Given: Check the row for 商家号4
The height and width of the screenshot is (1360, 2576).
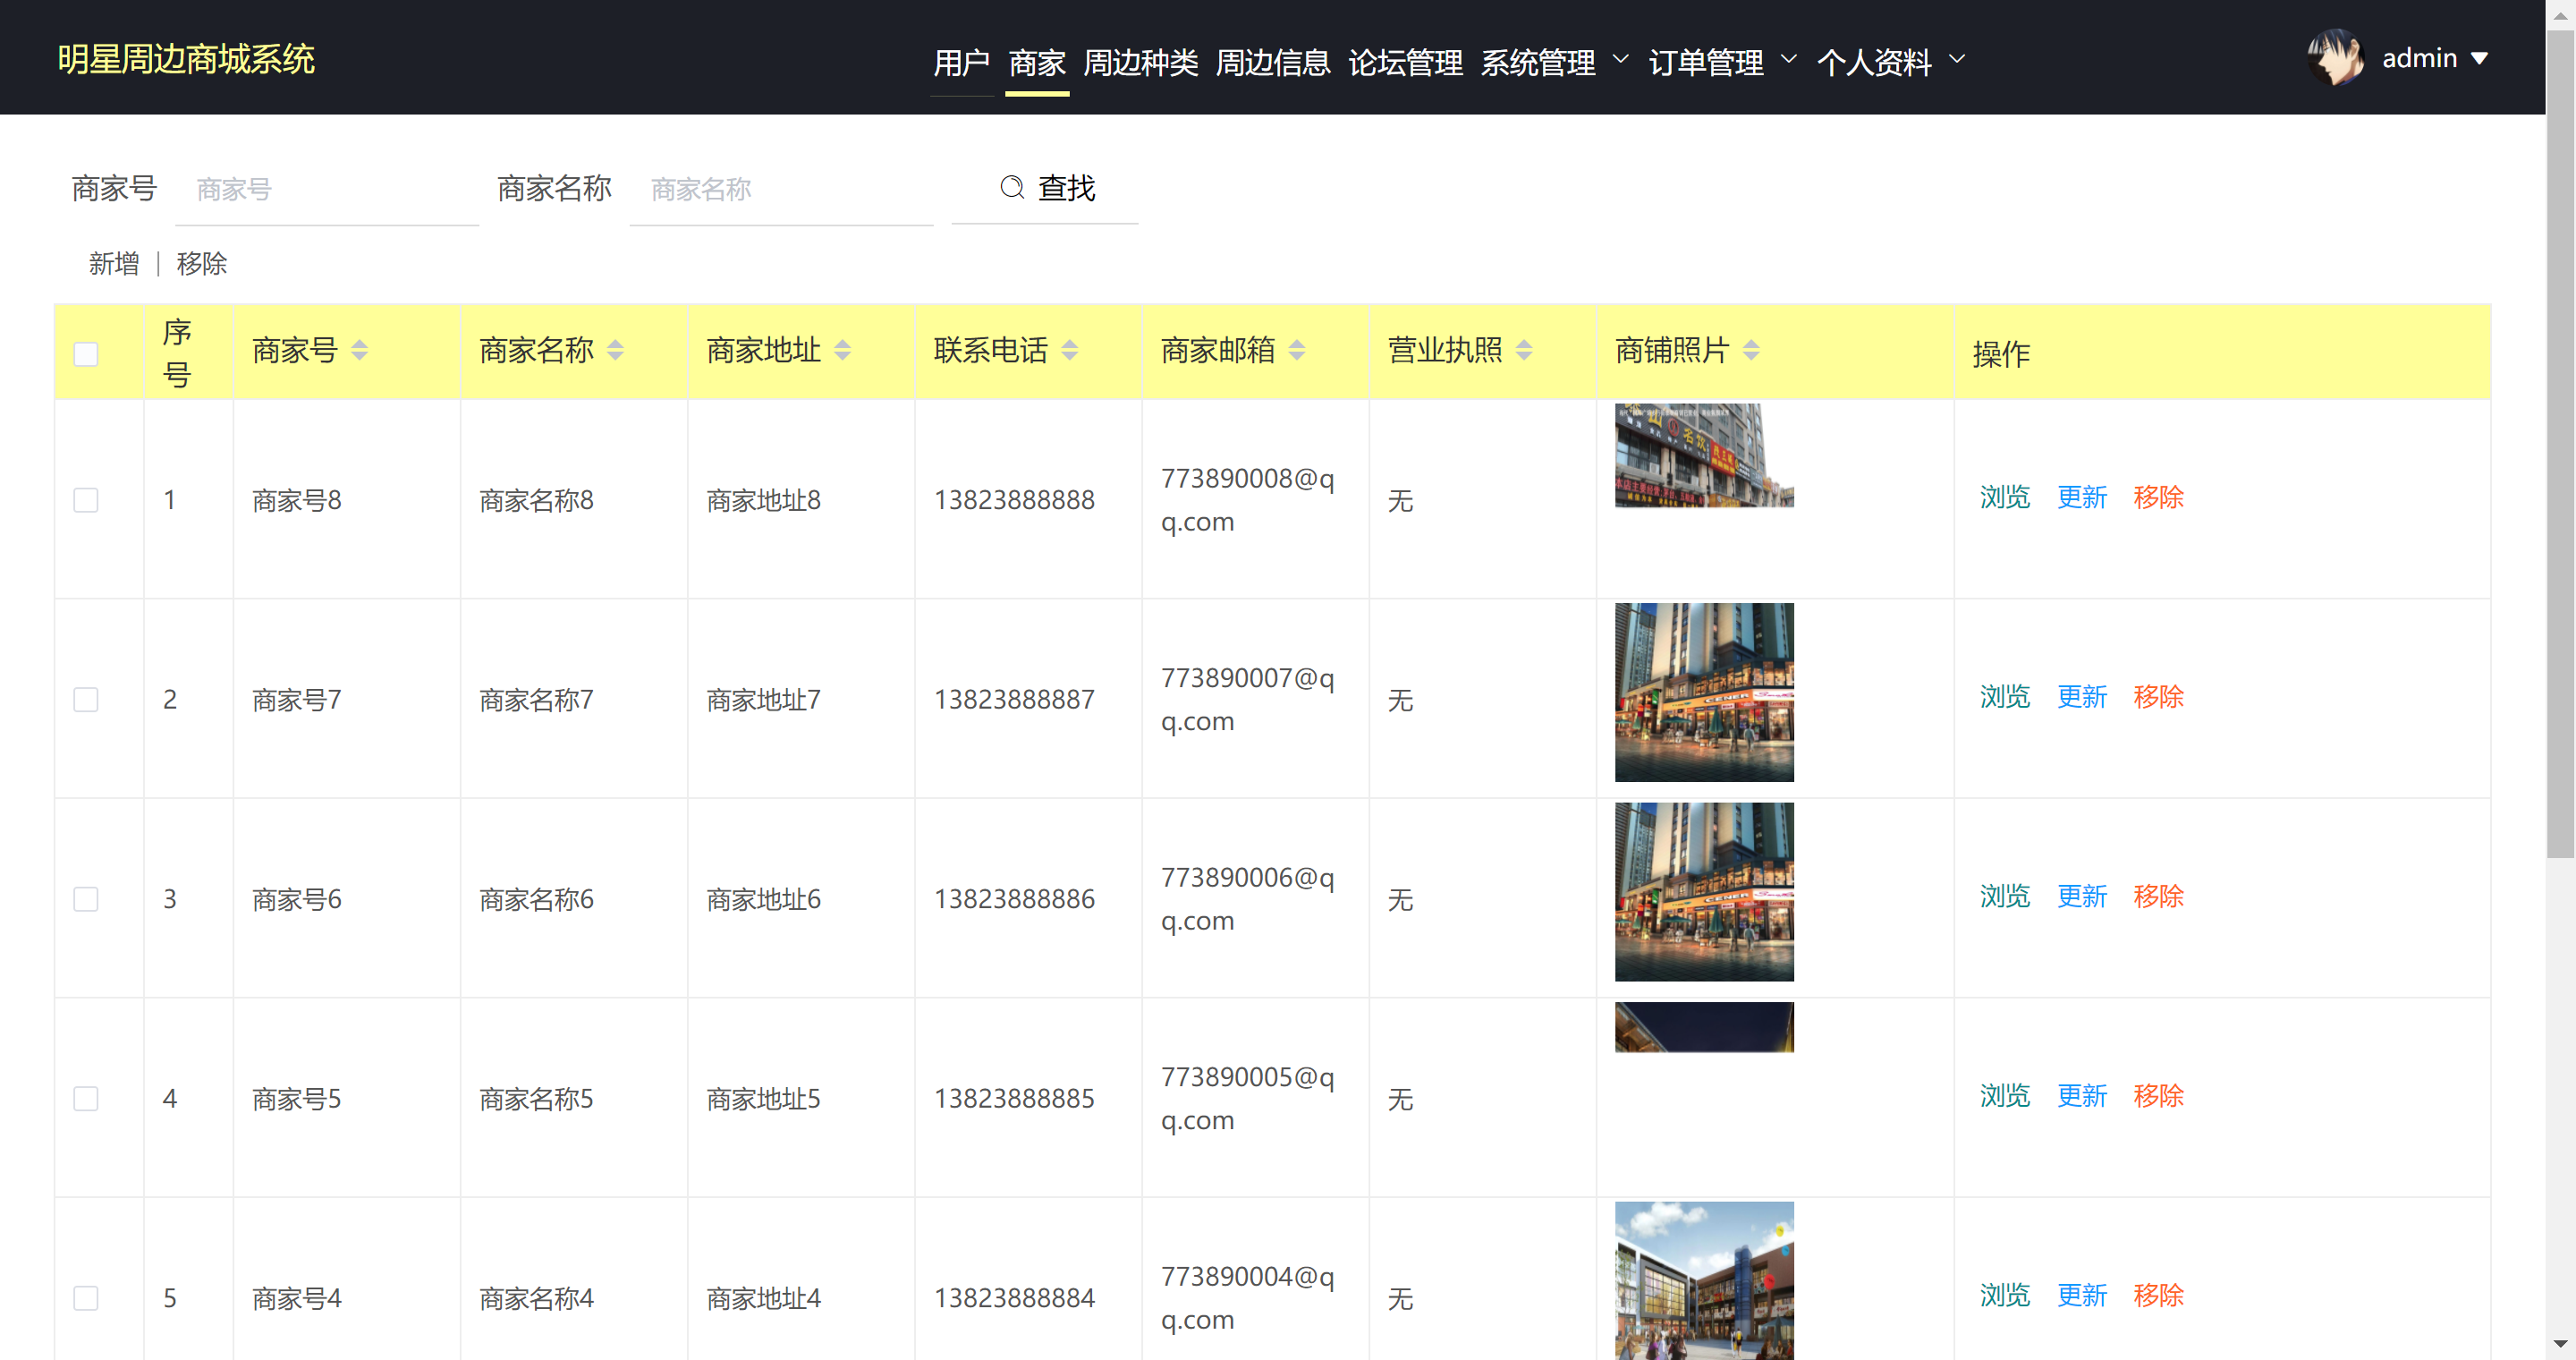Looking at the screenshot, I should (x=86, y=1298).
